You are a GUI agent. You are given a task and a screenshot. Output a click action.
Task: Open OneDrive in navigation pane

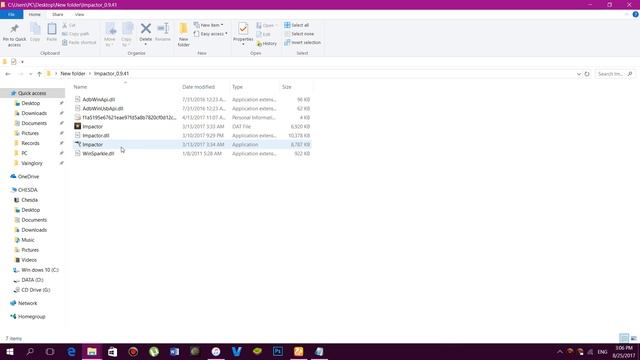point(28,177)
